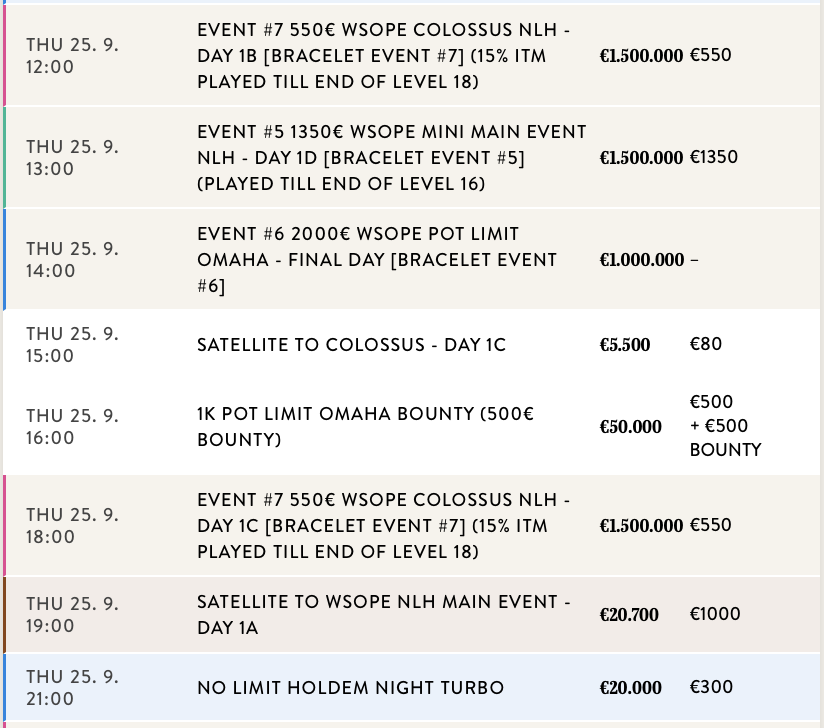Image resolution: width=824 pixels, height=728 pixels.
Task: Click the €50.000 guarantee amount
Action: click(x=630, y=427)
